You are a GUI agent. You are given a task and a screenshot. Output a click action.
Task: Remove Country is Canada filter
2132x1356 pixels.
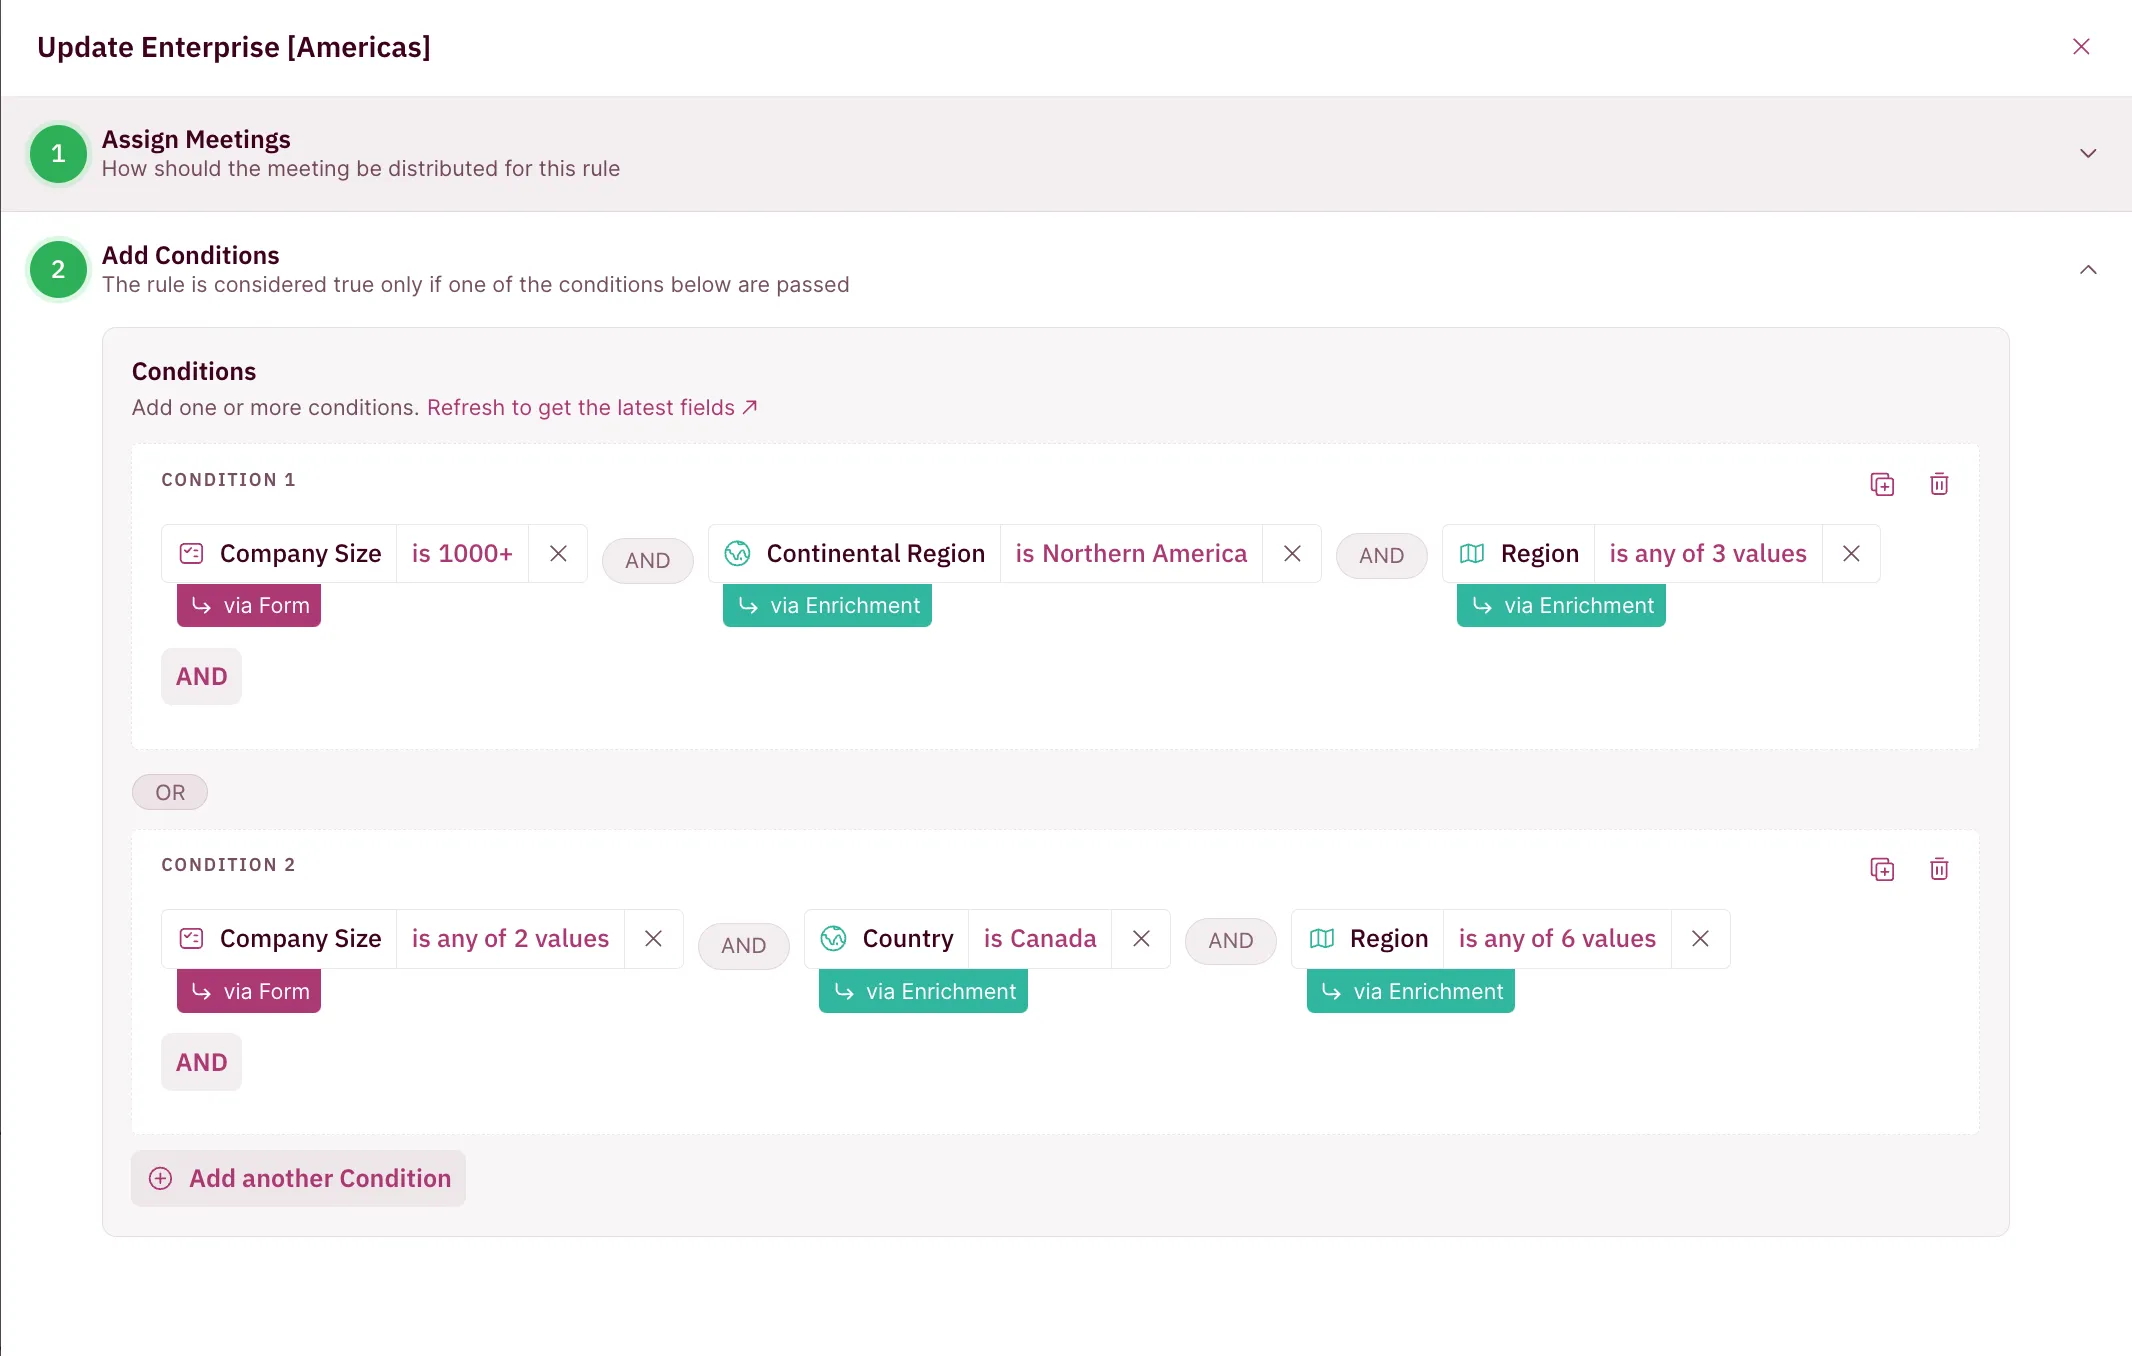click(1141, 938)
